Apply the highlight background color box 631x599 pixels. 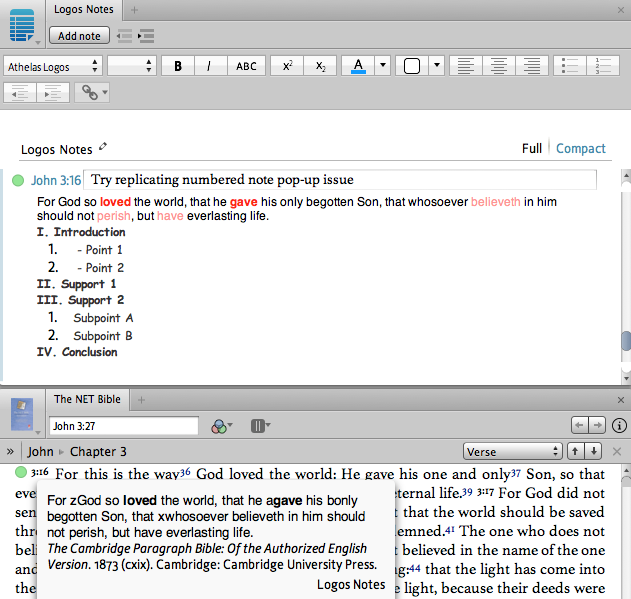(412, 66)
